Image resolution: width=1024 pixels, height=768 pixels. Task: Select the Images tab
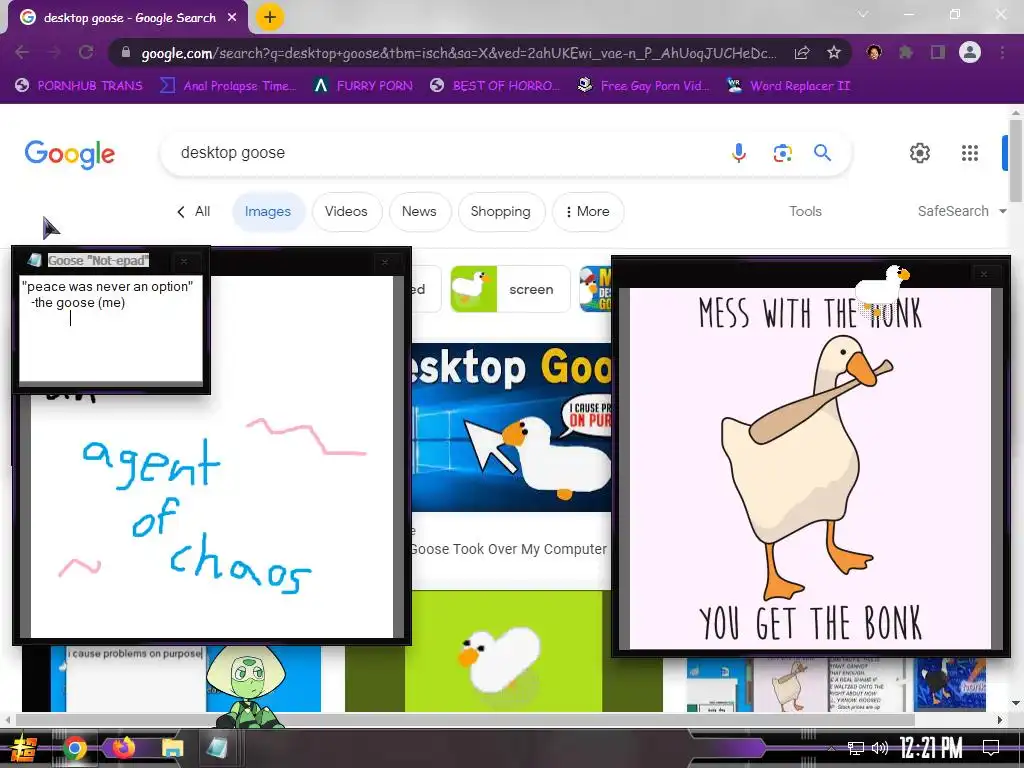click(x=268, y=212)
